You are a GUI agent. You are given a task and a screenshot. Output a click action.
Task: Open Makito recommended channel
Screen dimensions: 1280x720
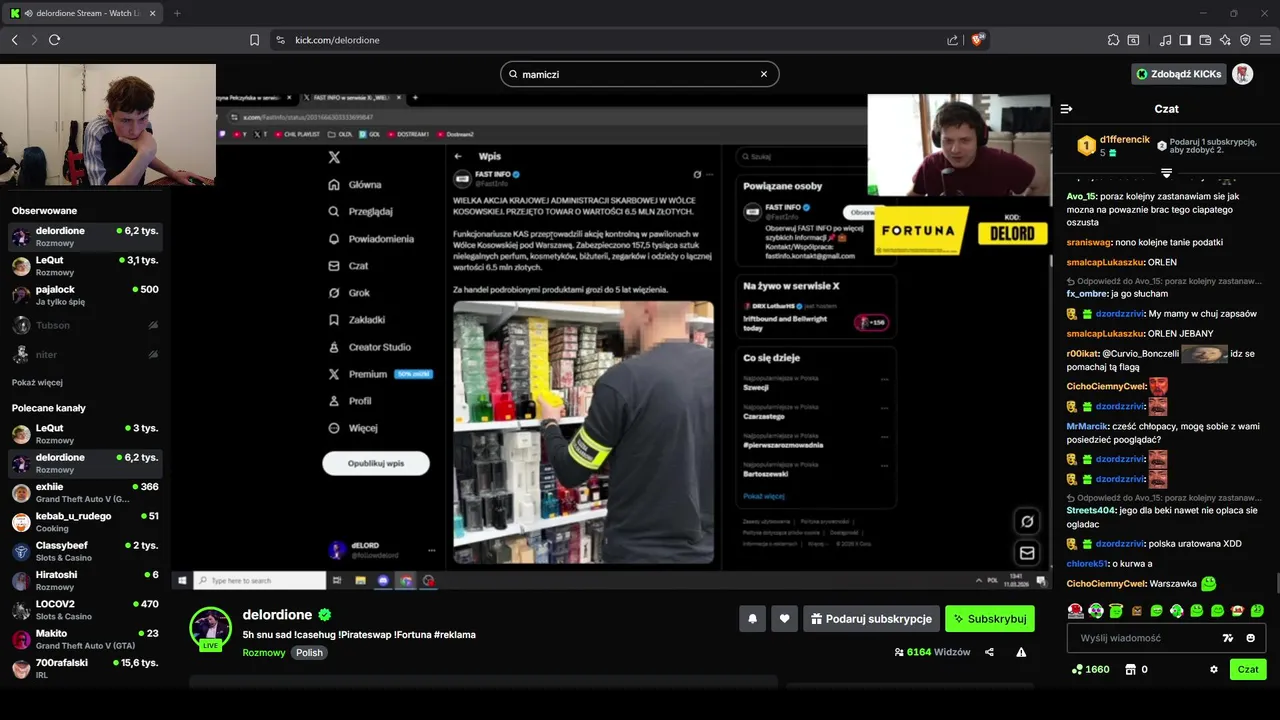(x=85, y=639)
